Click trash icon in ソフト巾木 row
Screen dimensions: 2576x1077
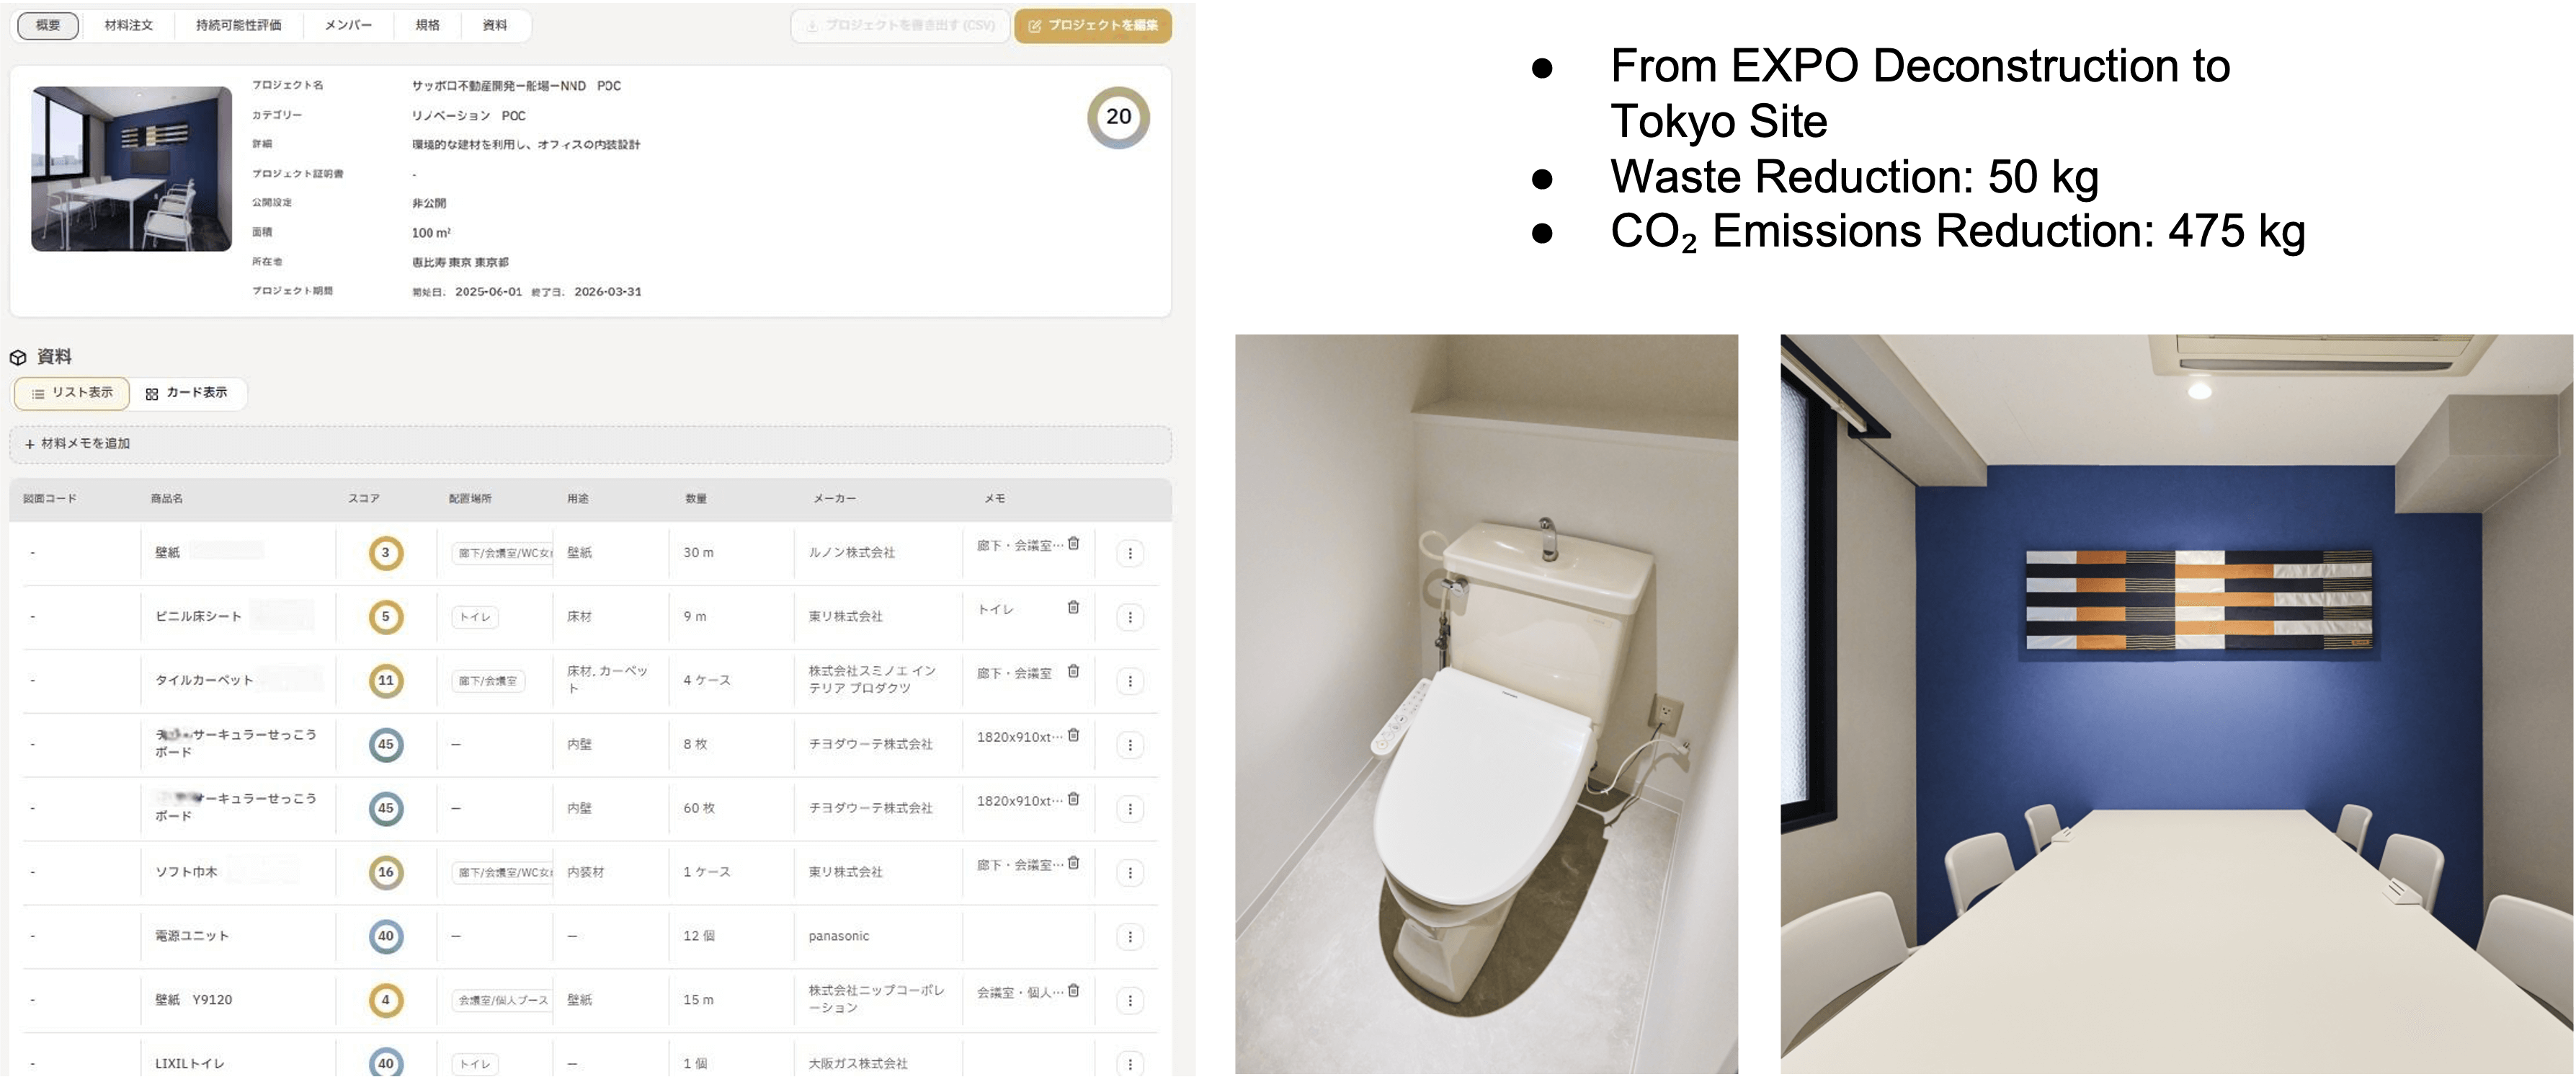coord(1073,863)
